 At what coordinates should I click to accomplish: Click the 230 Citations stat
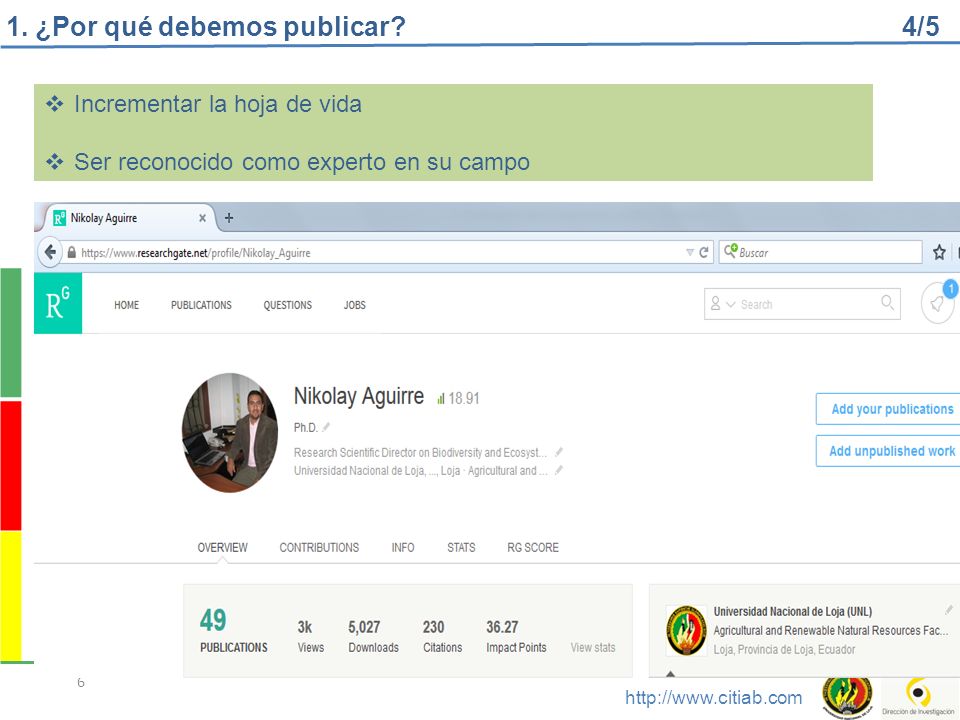tap(442, 636)
